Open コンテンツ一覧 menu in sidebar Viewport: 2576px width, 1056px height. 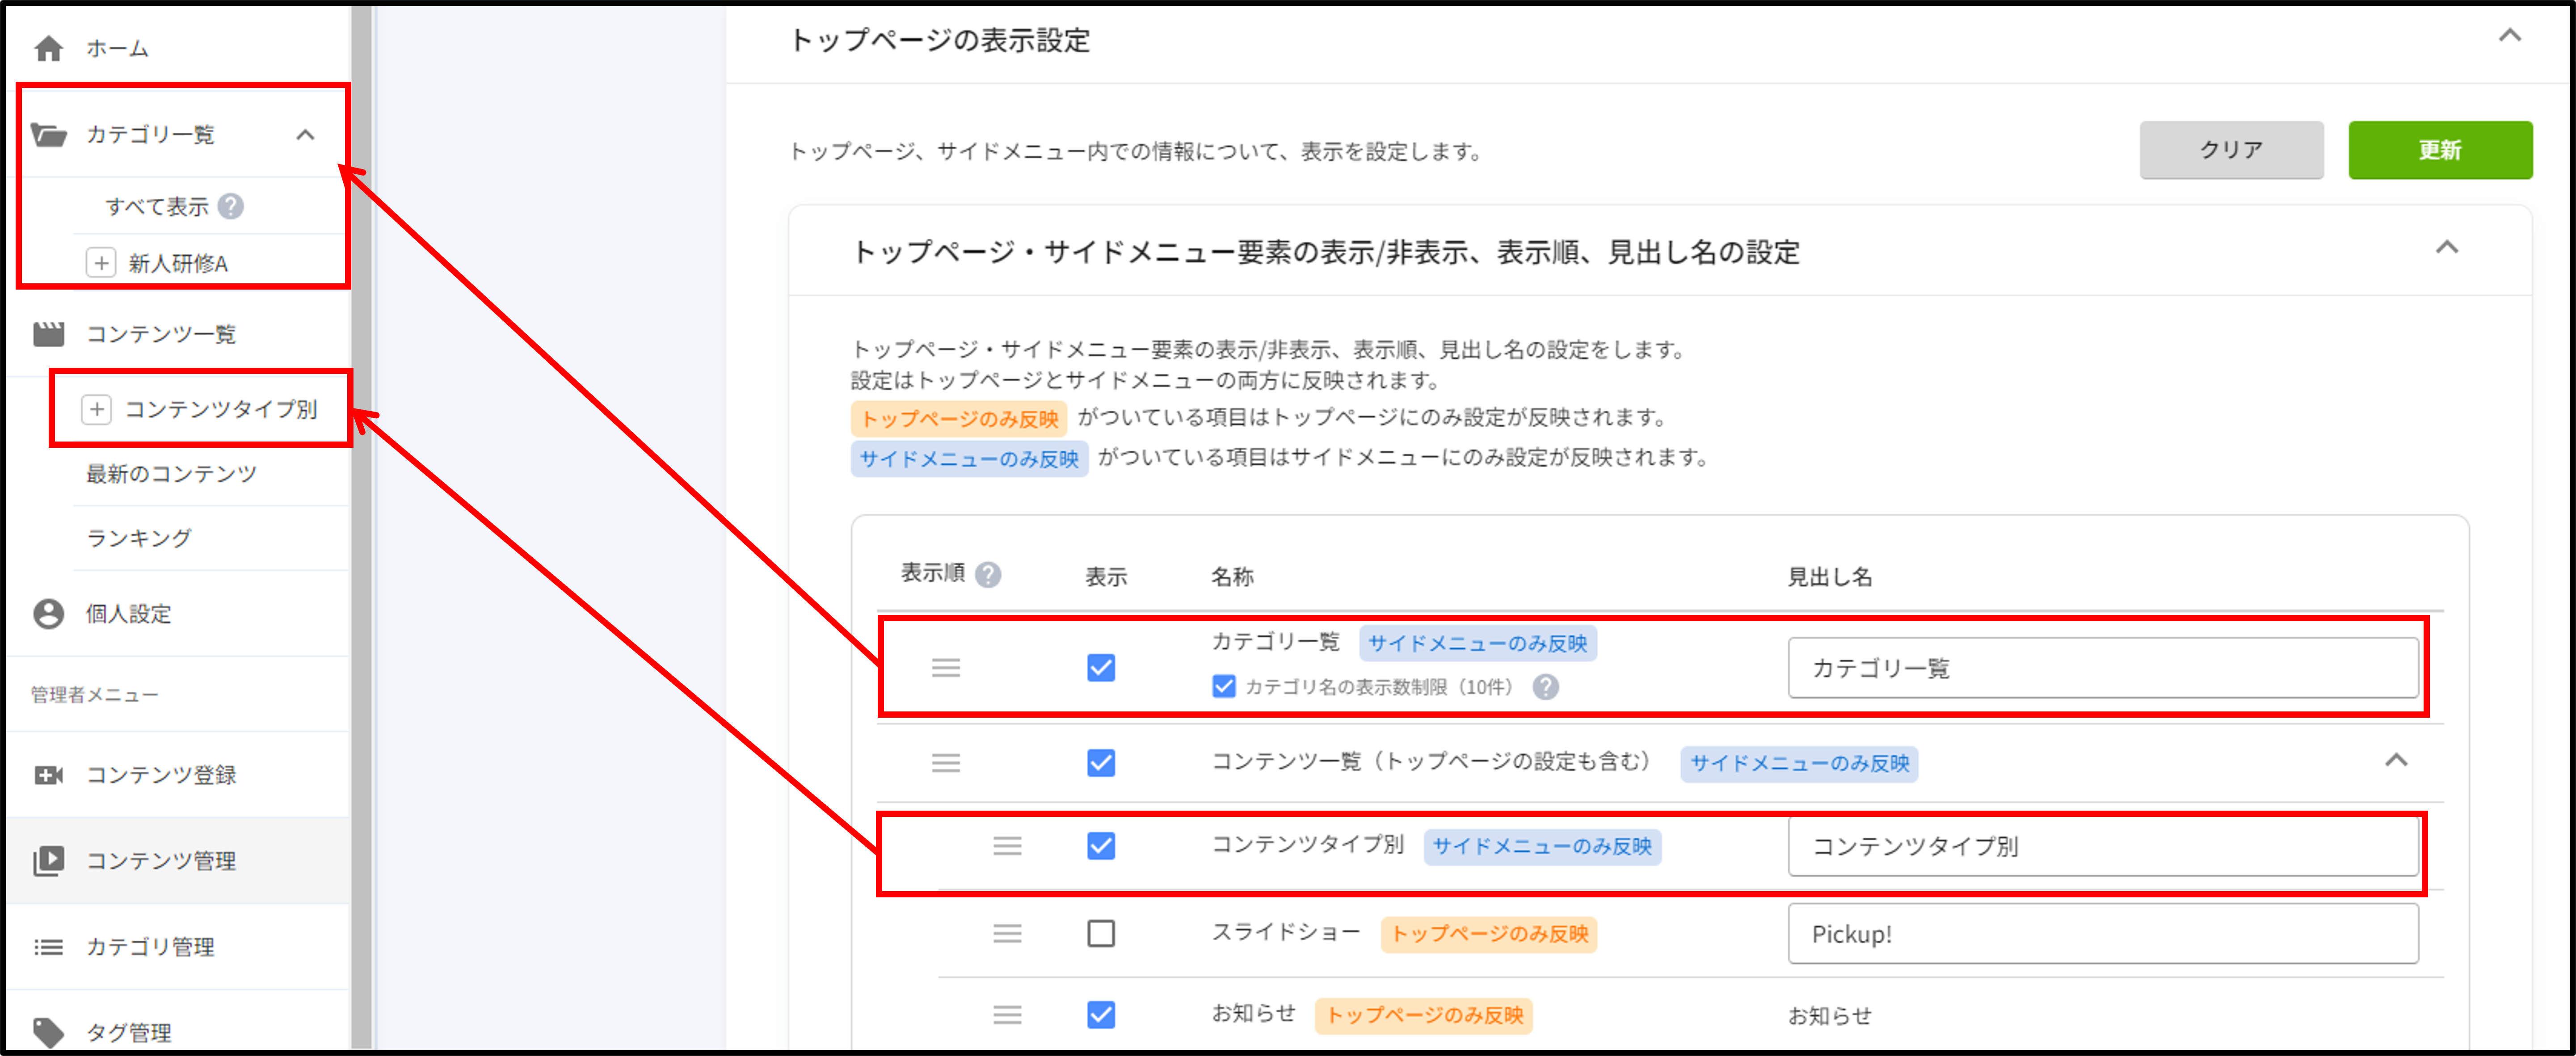point(161,334)
